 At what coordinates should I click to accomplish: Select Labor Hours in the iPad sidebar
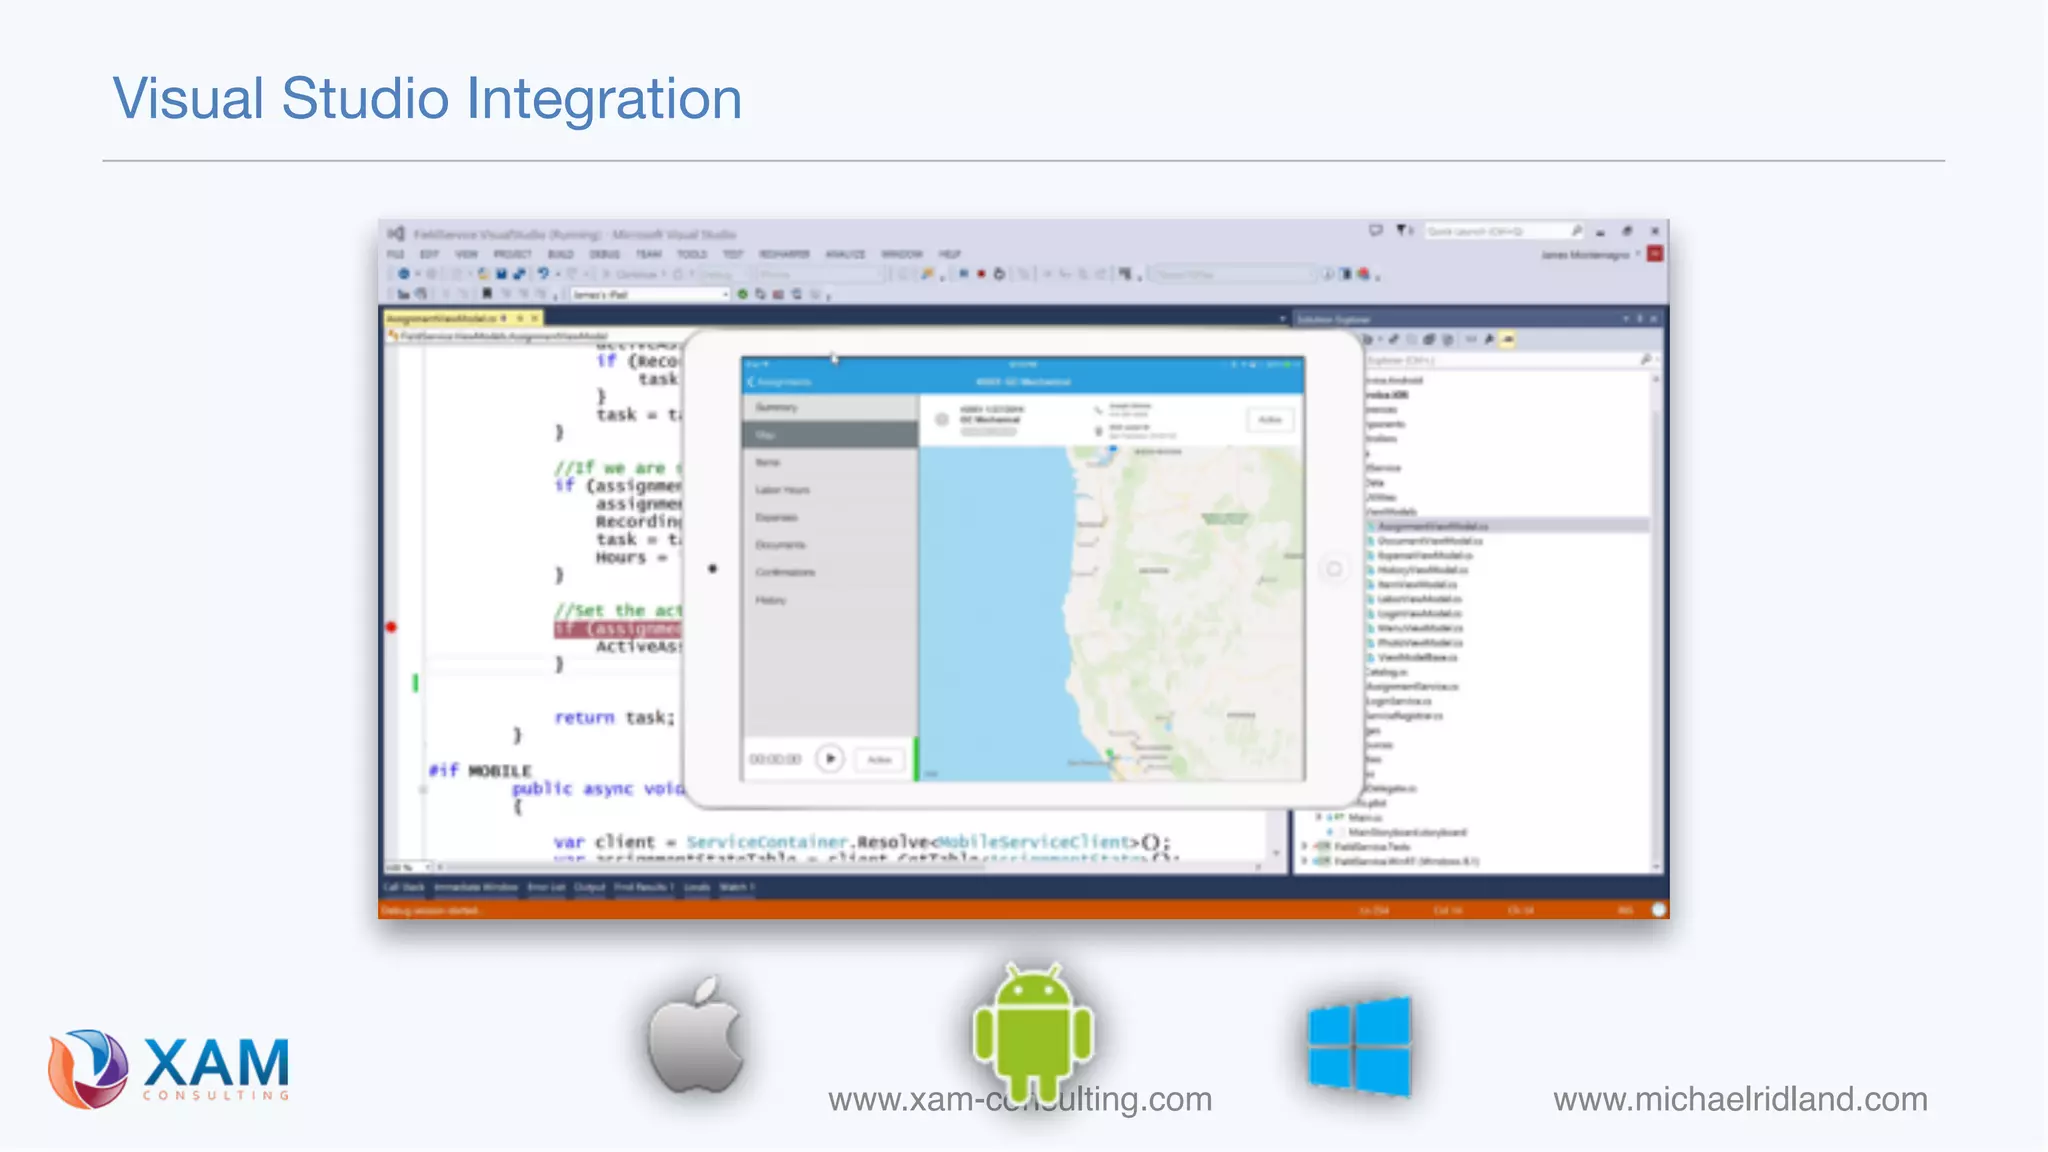pos(830,490)
